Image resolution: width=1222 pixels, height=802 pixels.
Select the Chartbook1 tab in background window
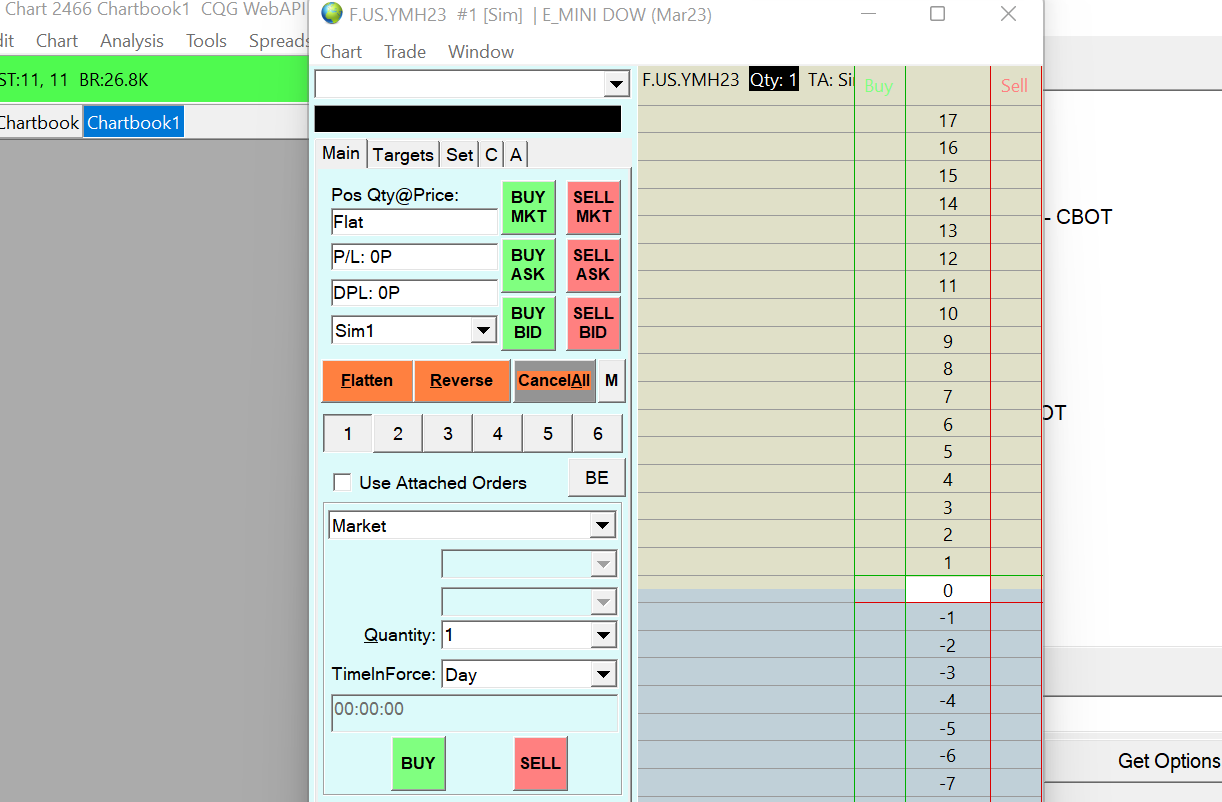coord(133,123)
